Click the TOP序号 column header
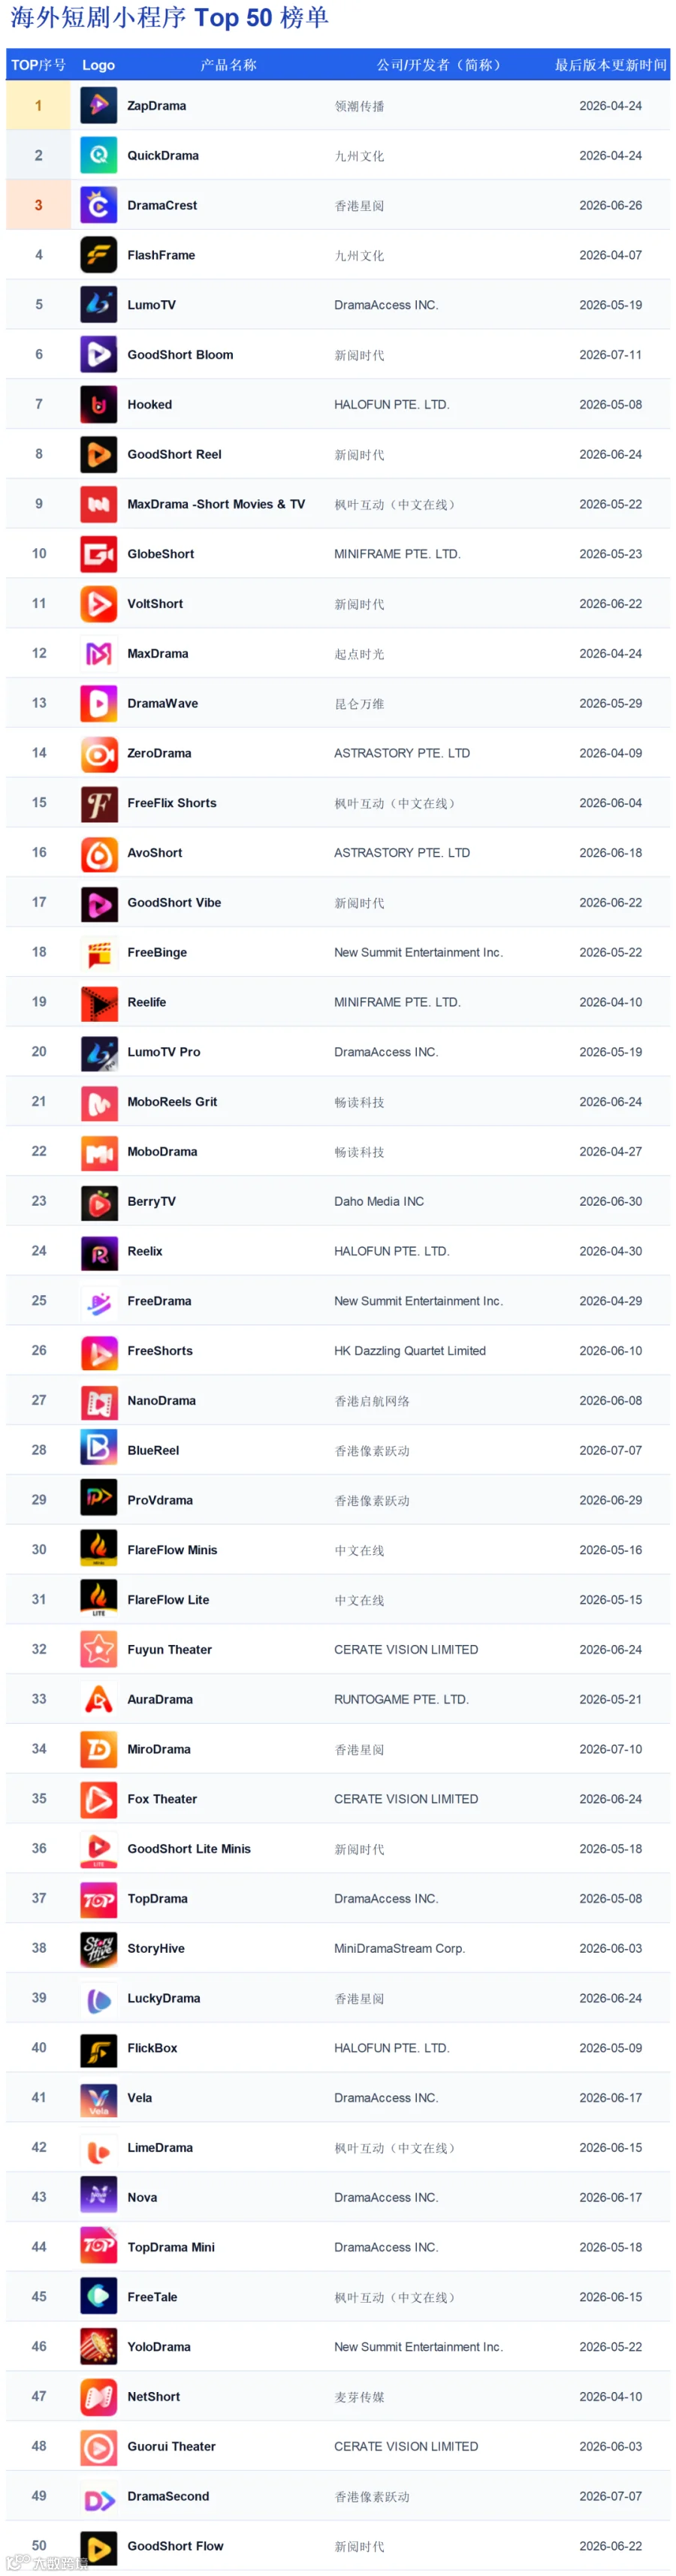The width and height of the screenshot is (676, 2576). 38,65
